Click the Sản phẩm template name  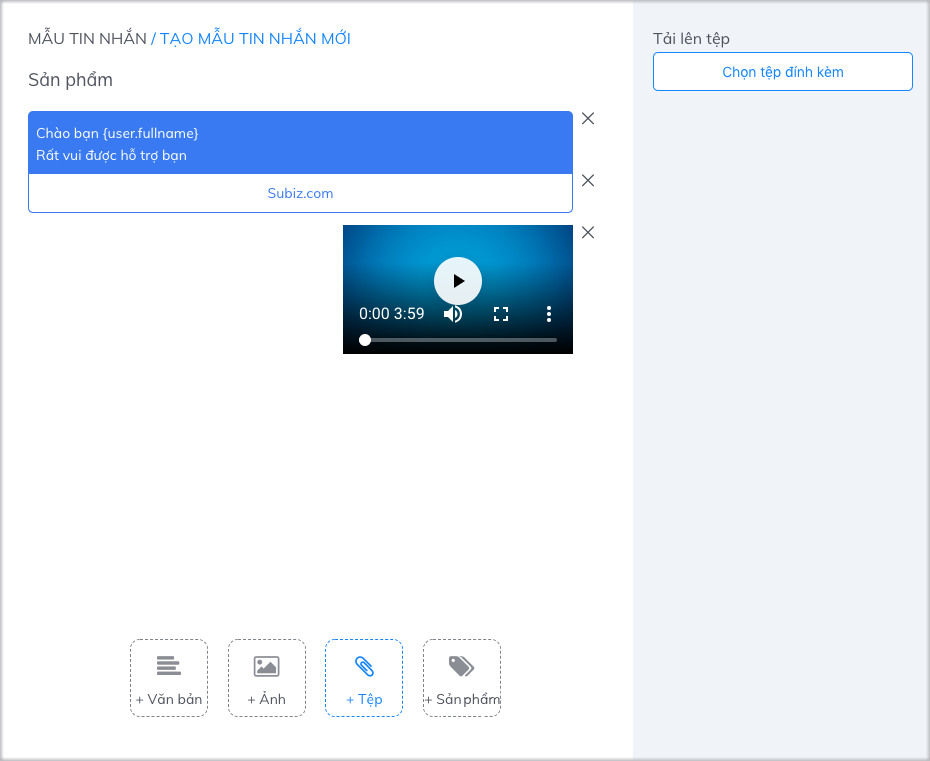[70, 80]
